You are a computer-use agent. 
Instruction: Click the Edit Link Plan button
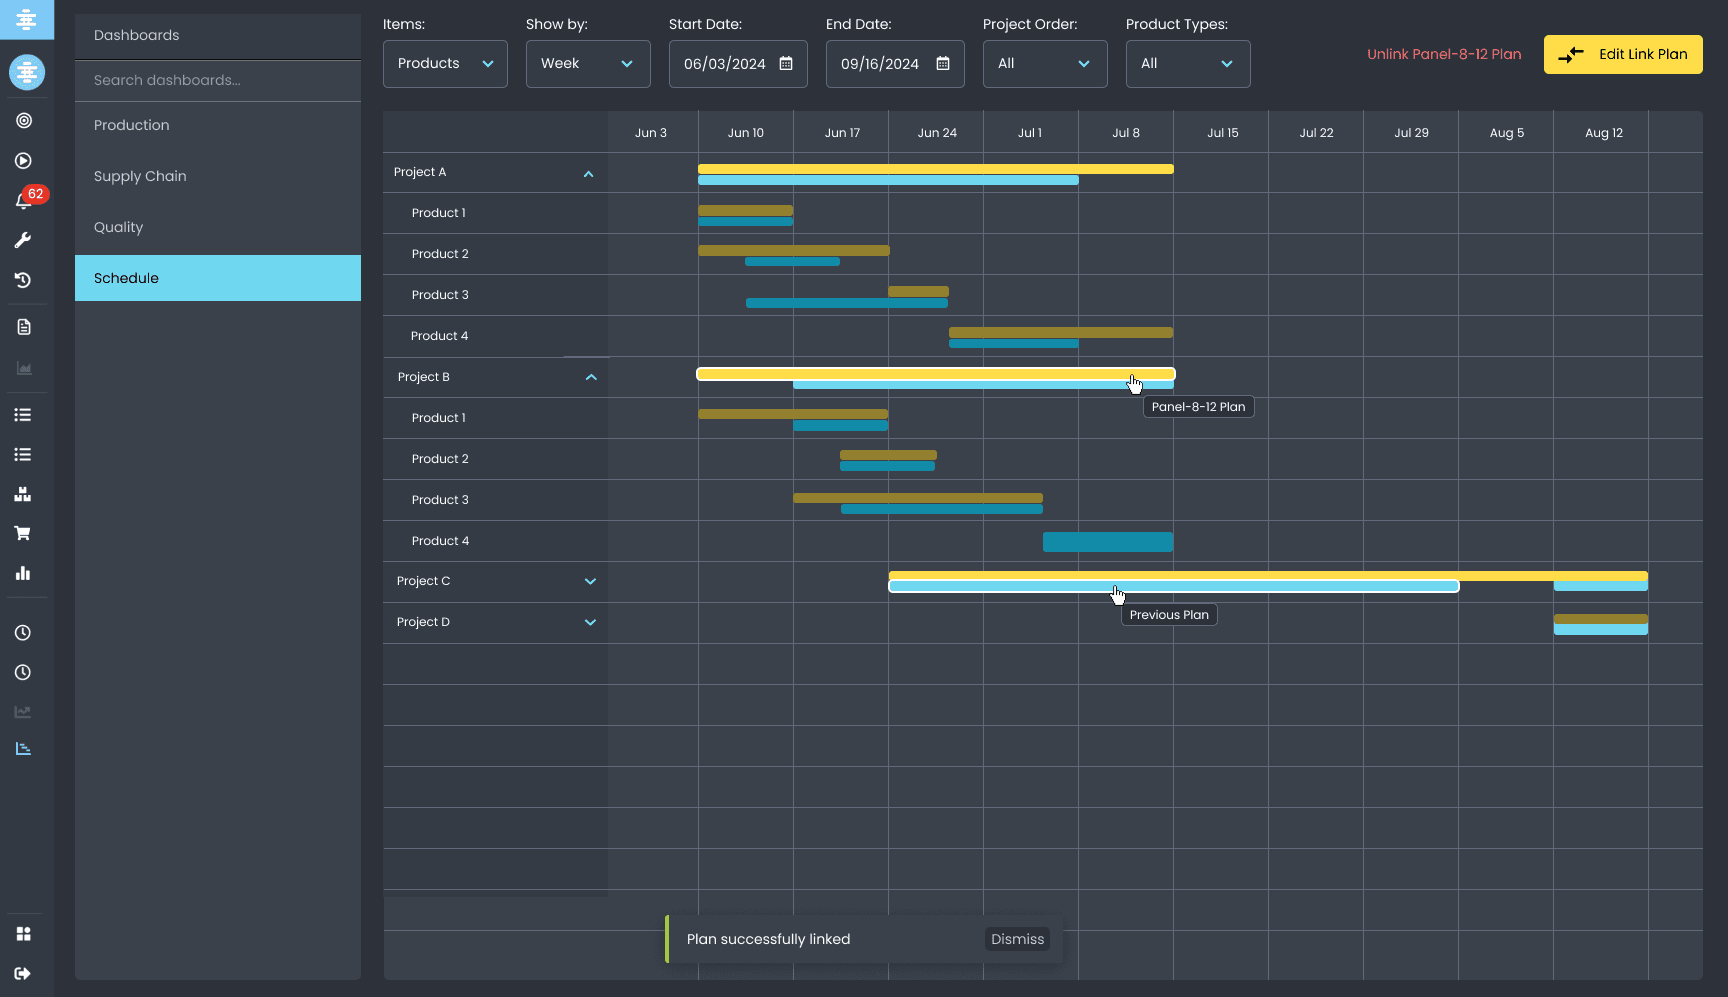click(1622, 55)
